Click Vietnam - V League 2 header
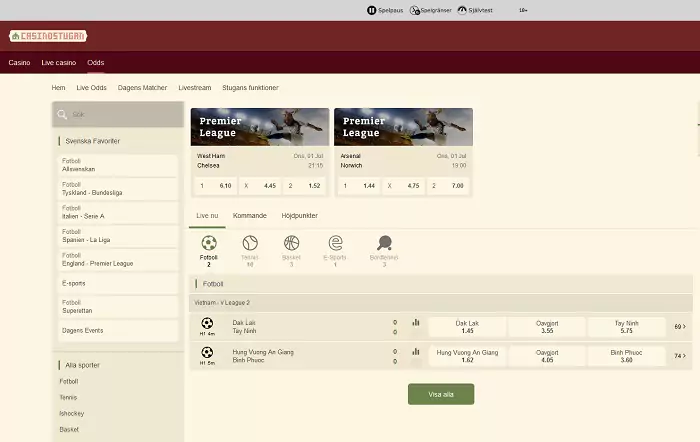Image resolution: width=700 pixels, height=442 pixels. coord(441,303)
